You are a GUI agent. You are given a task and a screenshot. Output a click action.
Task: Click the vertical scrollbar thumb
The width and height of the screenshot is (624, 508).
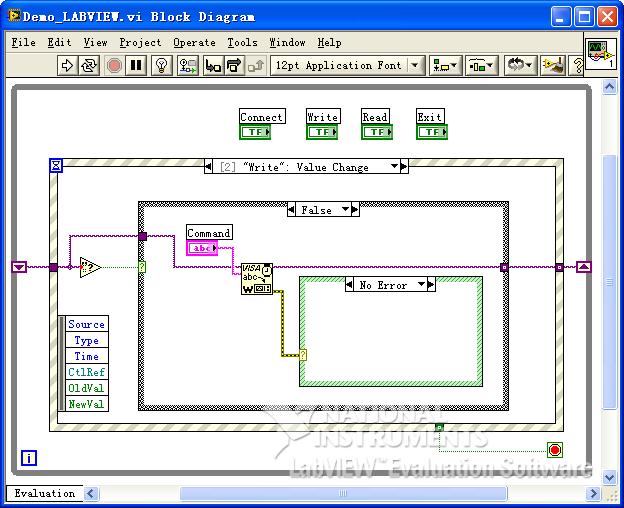tap(609, 282)
